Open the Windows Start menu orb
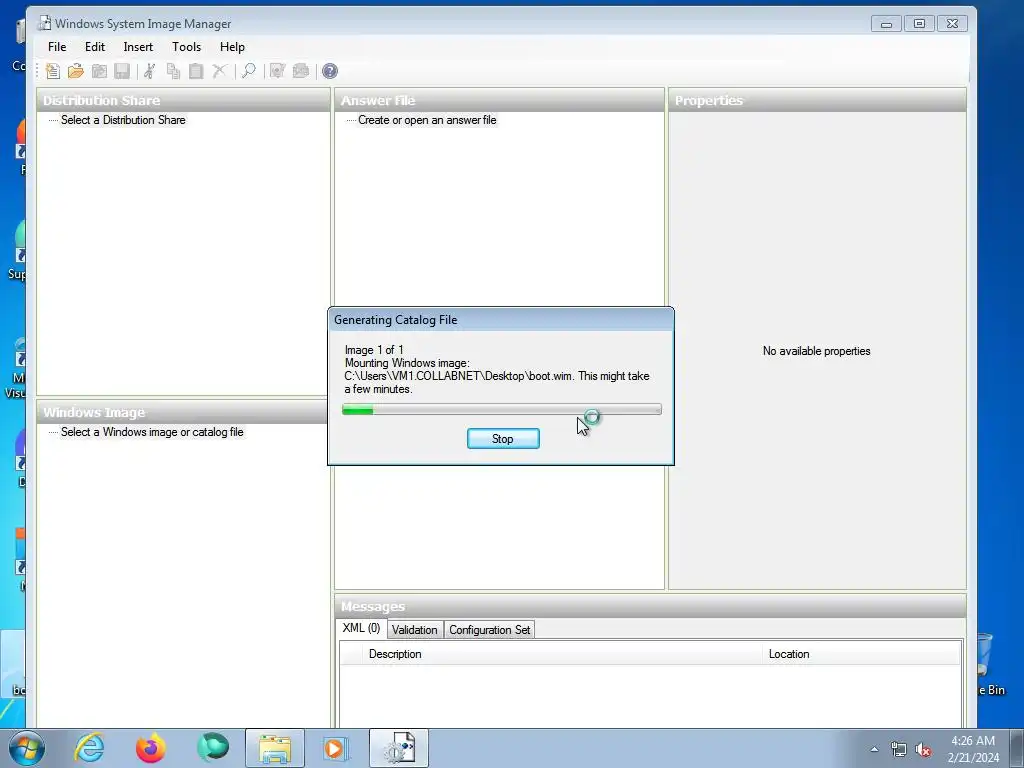This screenshot has width=1024, height=768. coord(27,748)
